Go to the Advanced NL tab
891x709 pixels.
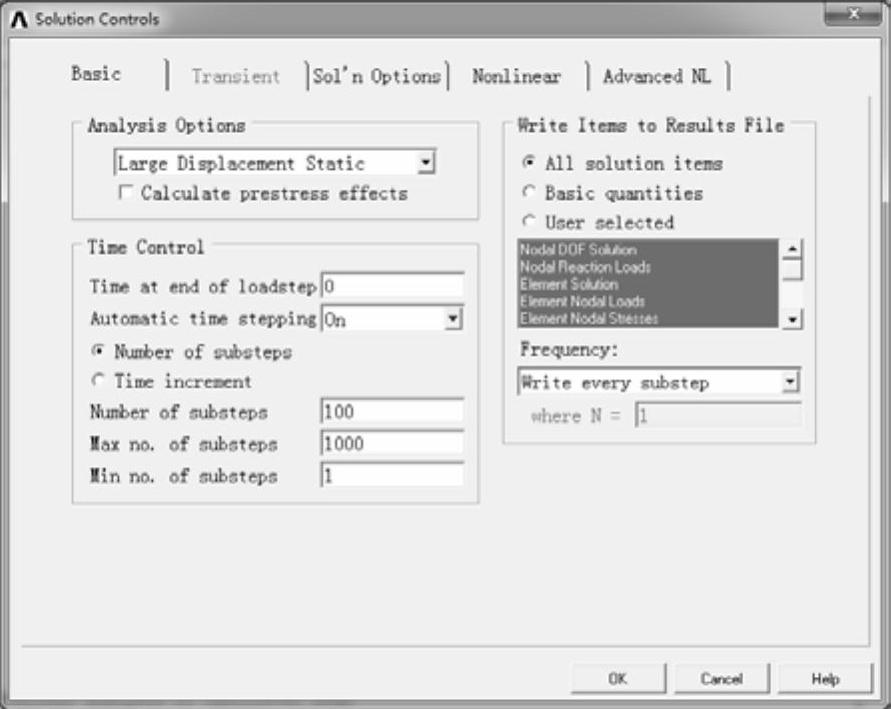tap(657, 76)
